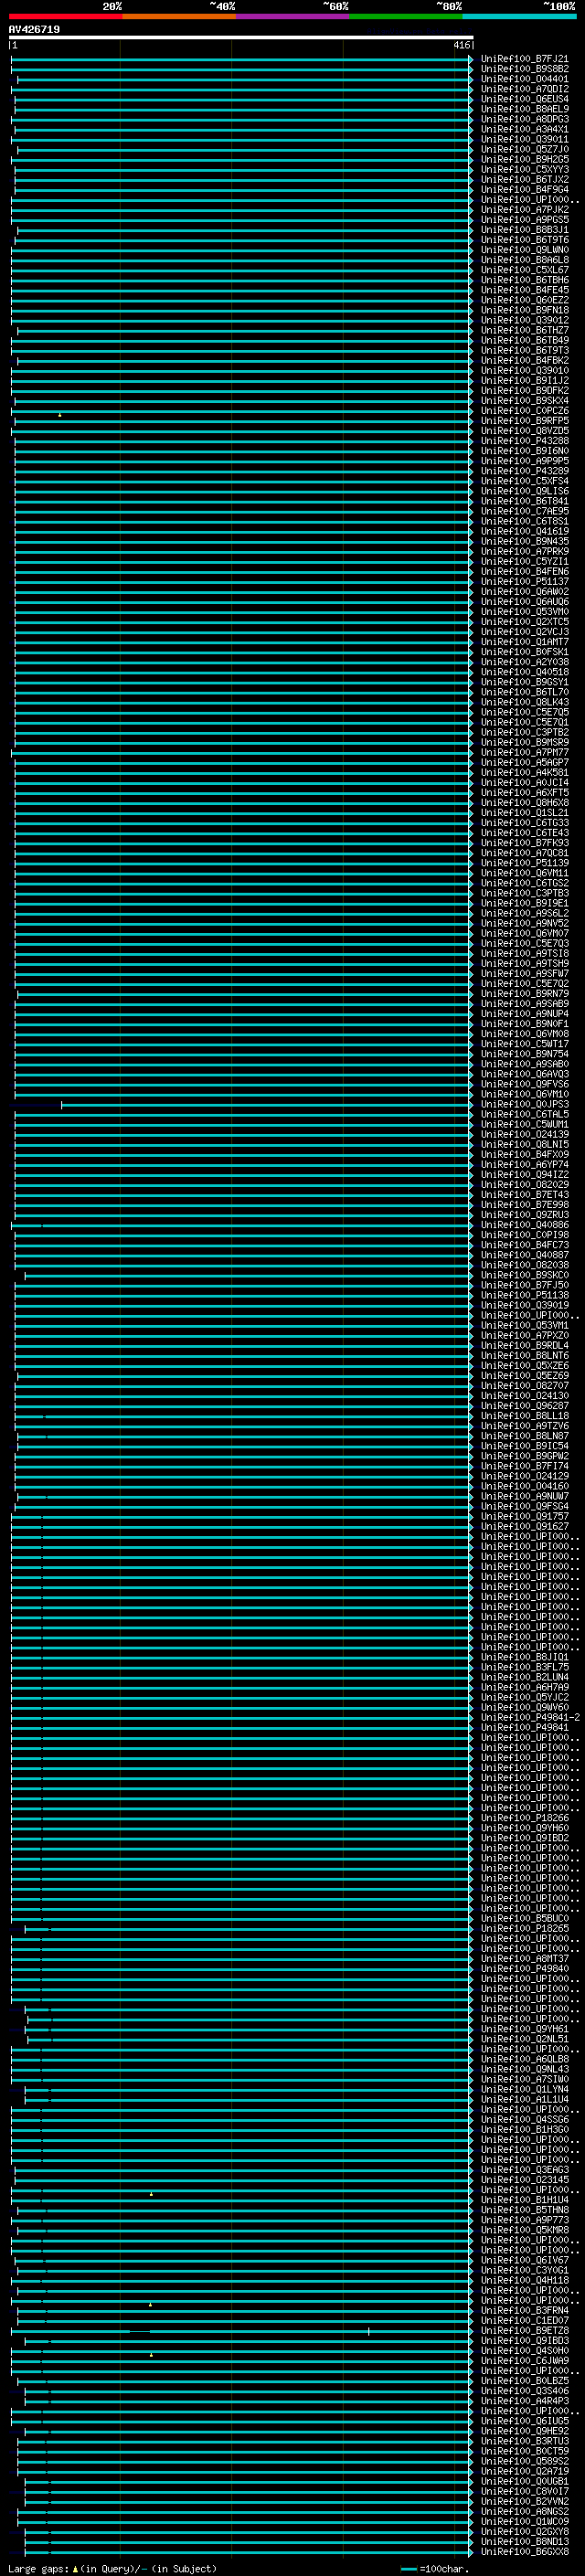Select label UniRef100_B3RTU3
This screenshot has height=2576, width=585.
pos(524,2441)
